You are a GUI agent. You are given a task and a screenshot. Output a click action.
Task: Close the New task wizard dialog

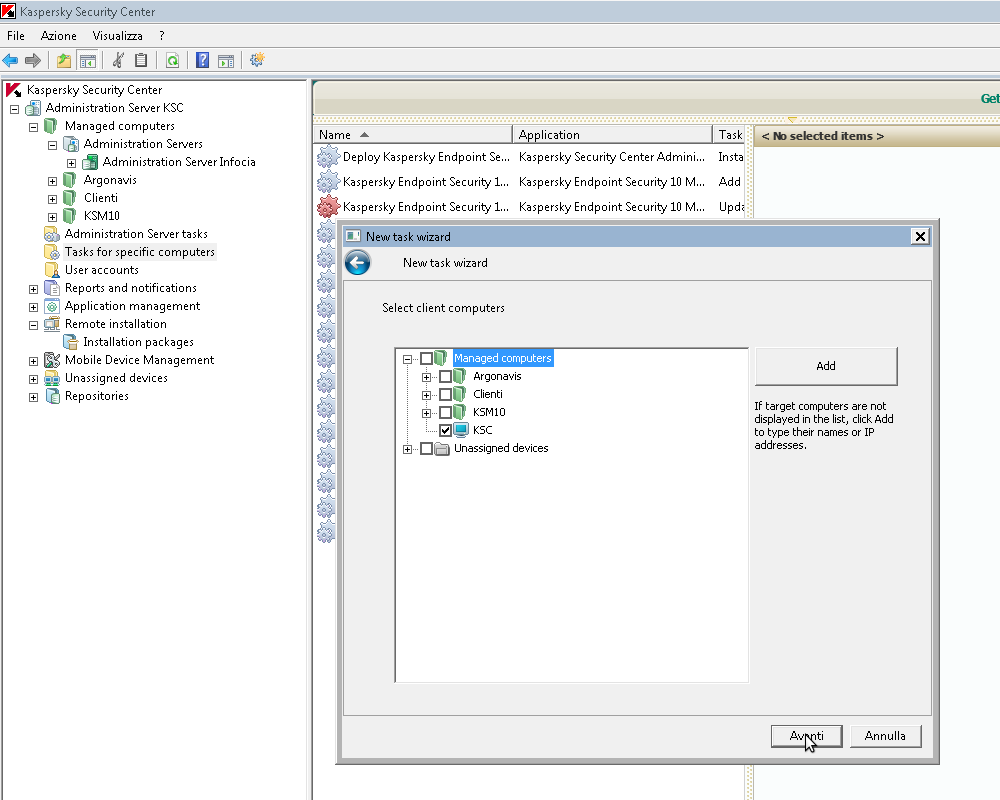coord(920,237)
